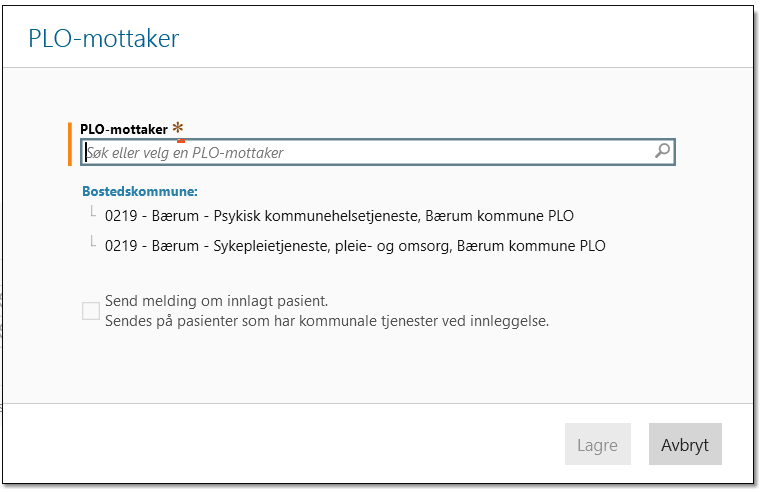
Task: Click the '0219' code of the Psykisk kommunehelsetjeneste entry
Action: 121,216
